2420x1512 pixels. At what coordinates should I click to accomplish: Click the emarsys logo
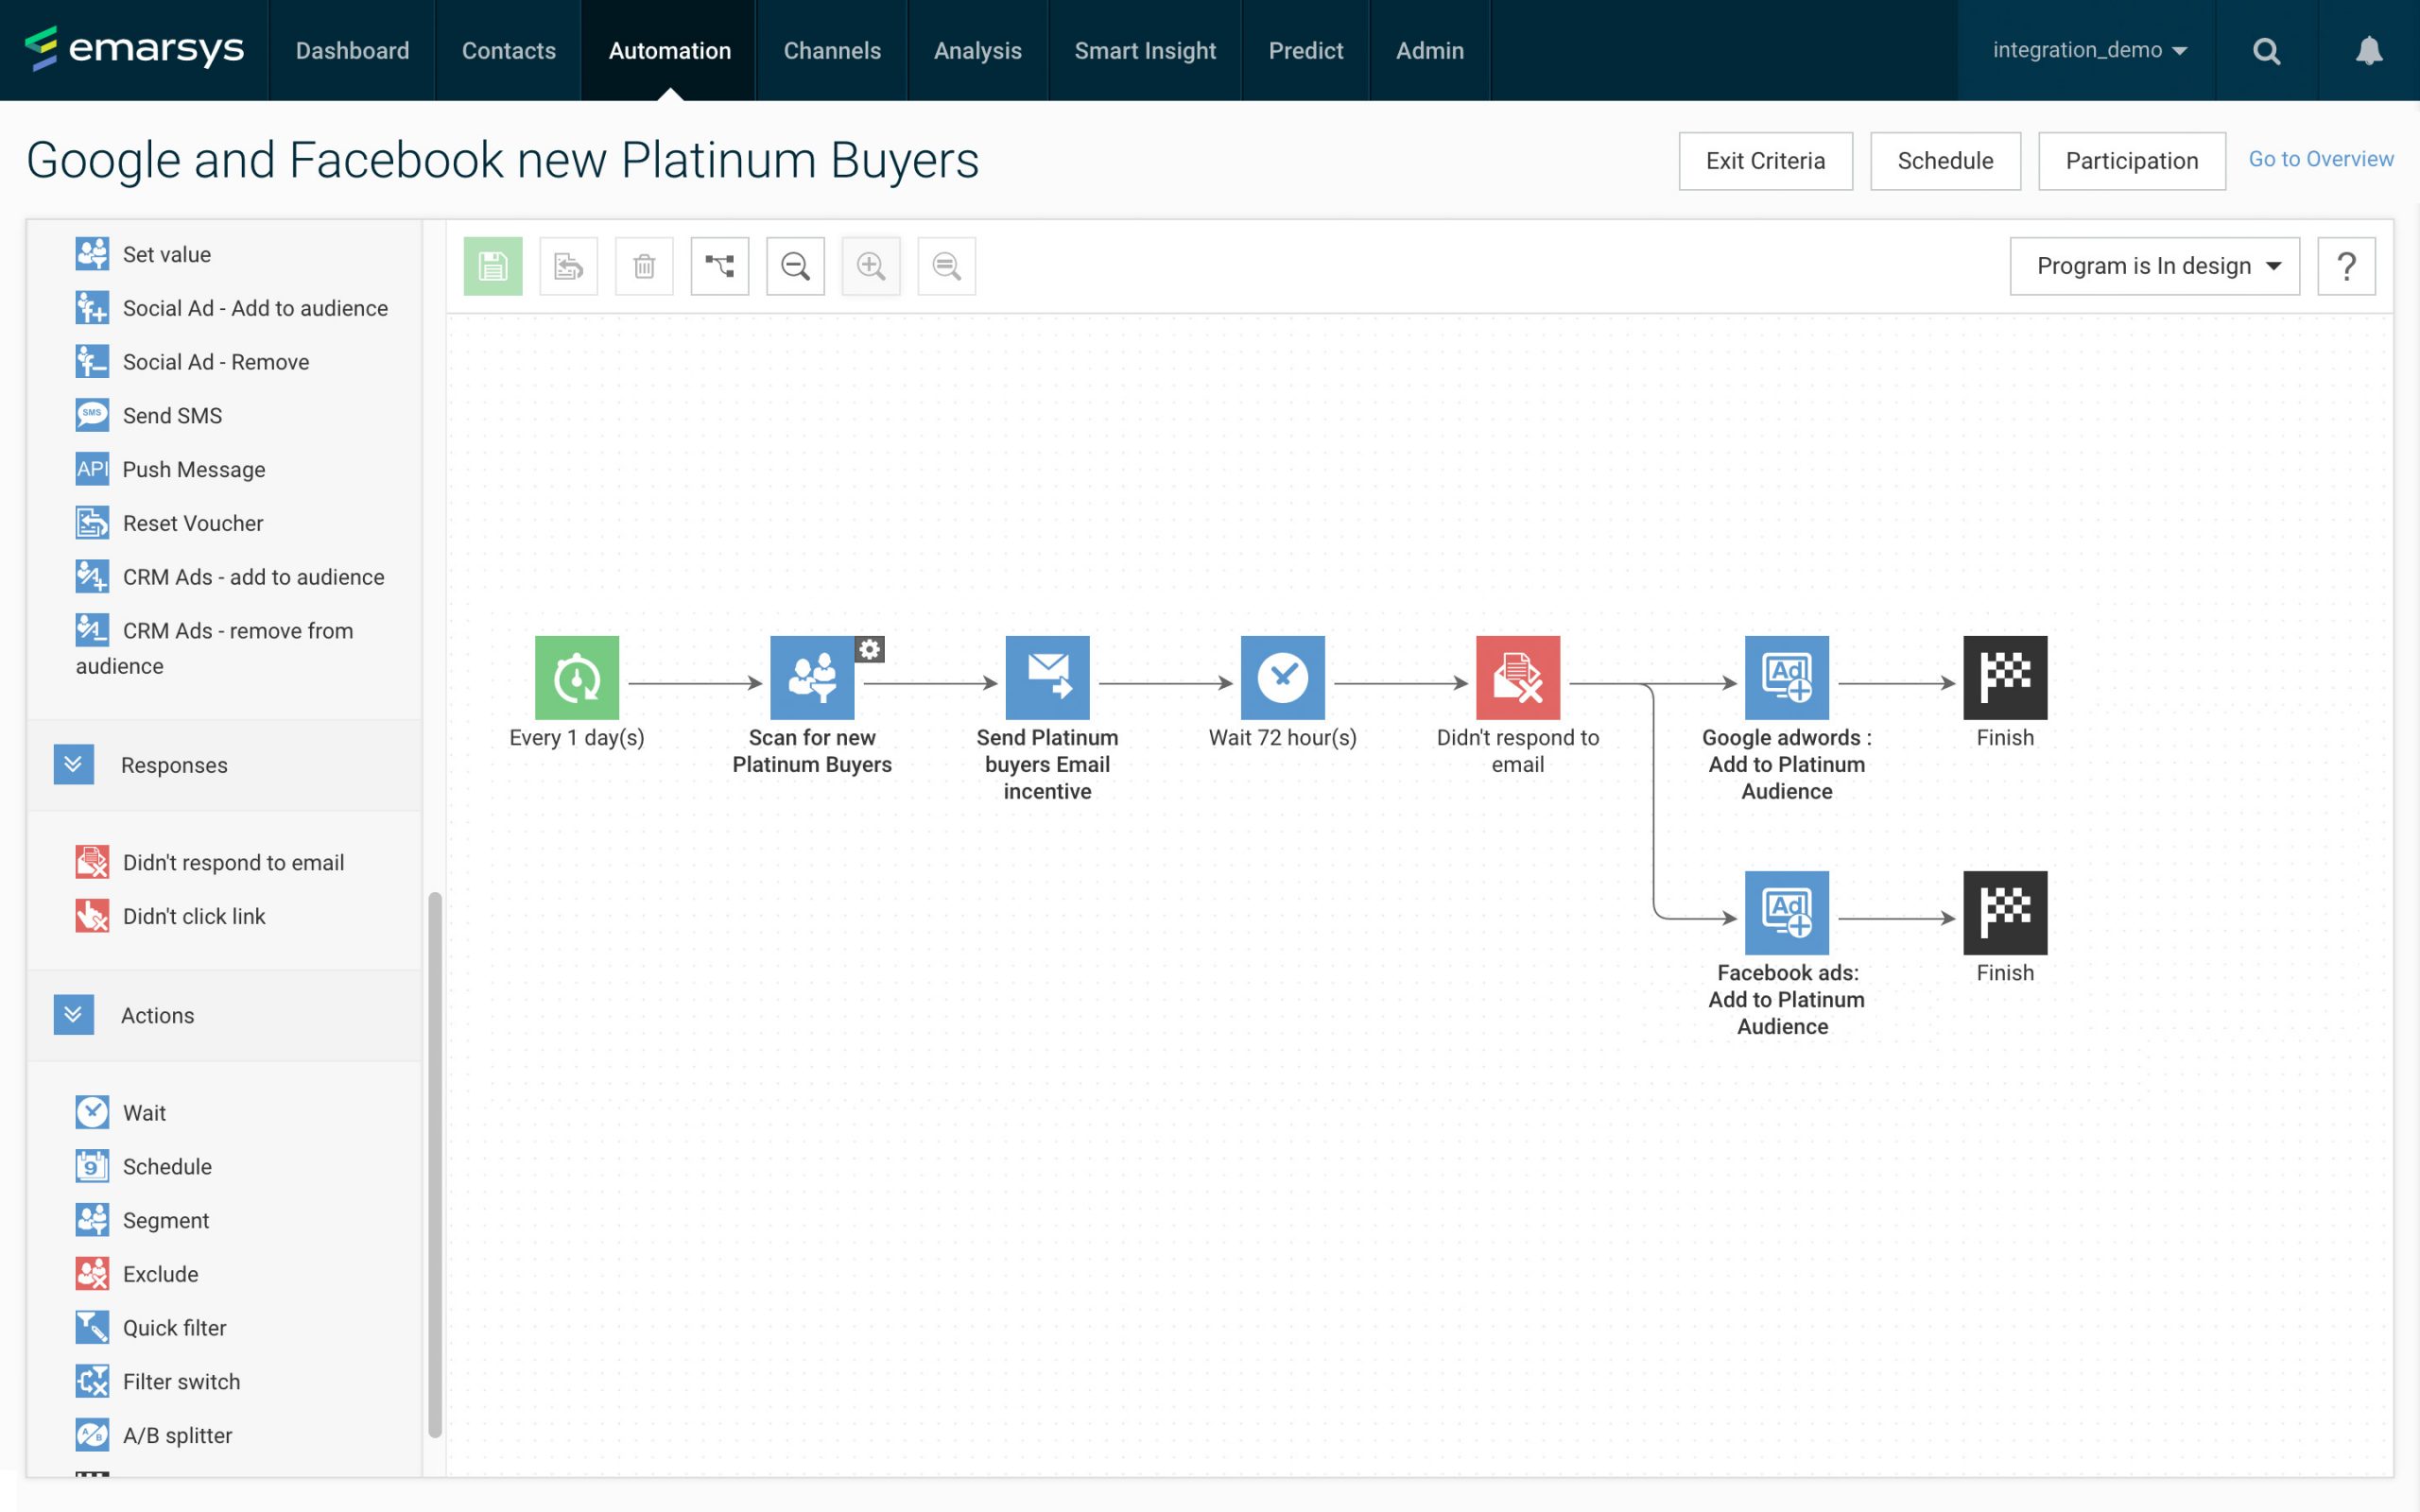tap(134, 48)
